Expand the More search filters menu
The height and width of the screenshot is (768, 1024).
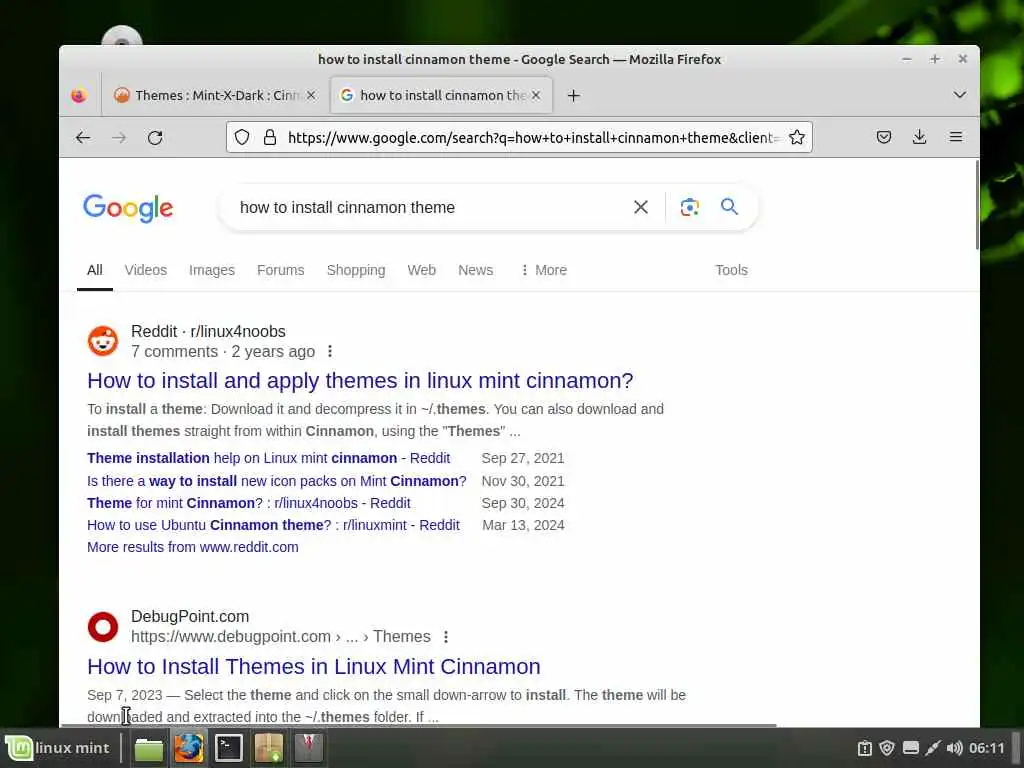coord(544,270)
